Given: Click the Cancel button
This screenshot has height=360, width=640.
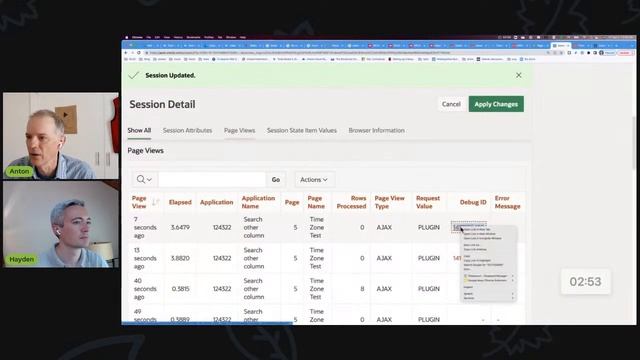Looking at the screenshot, I should (x=451, y=104).
